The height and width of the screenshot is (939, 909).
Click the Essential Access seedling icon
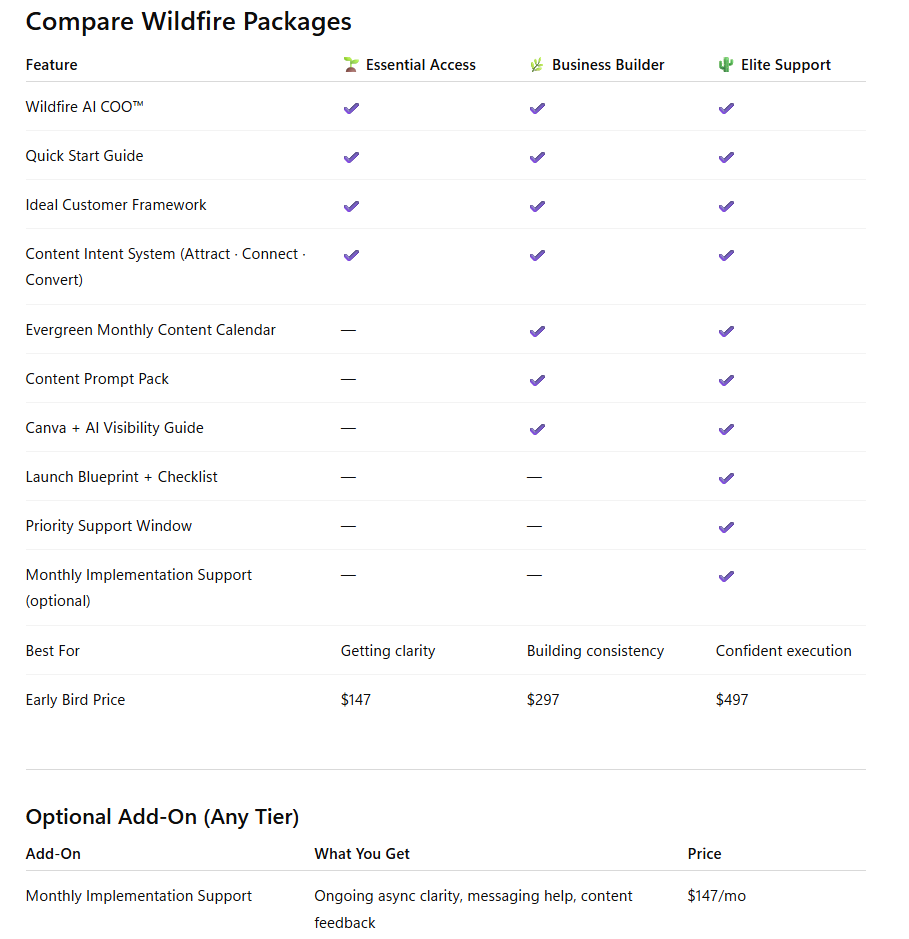coord(351,65)
